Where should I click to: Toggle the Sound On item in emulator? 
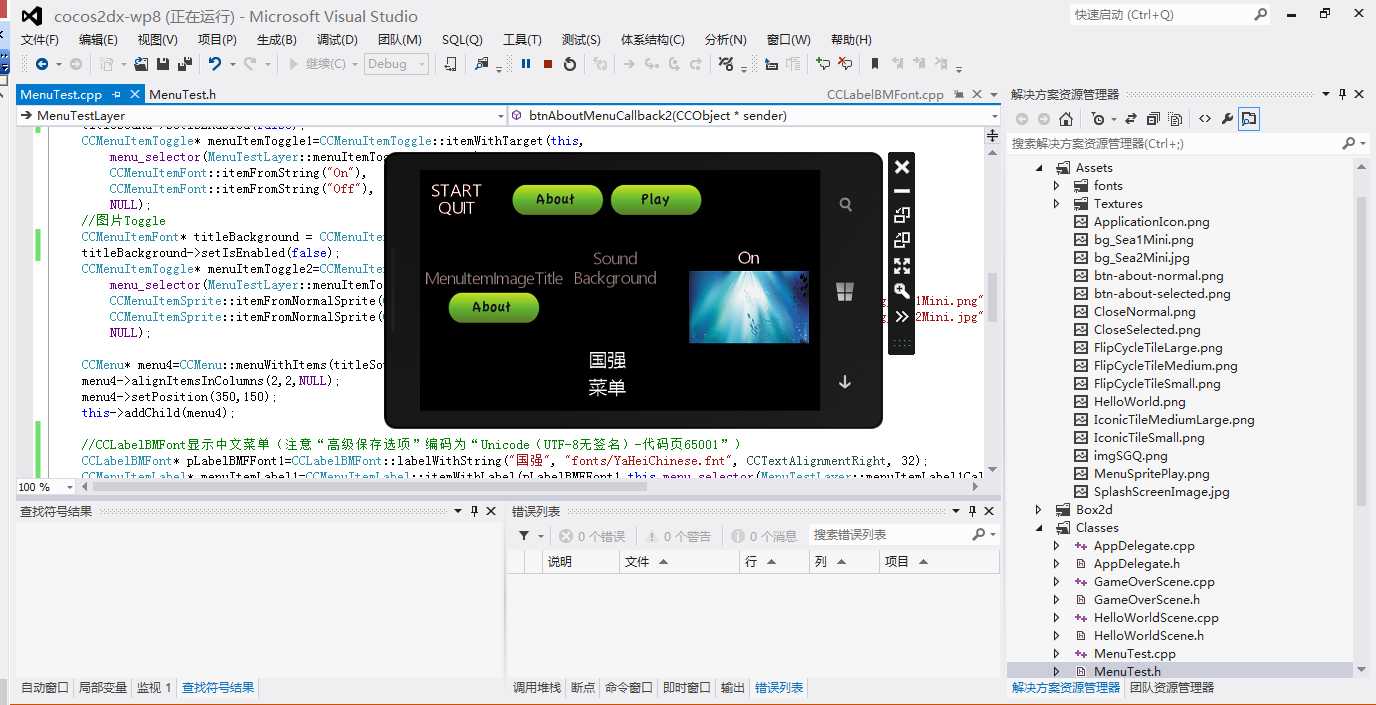coord(749,258)
